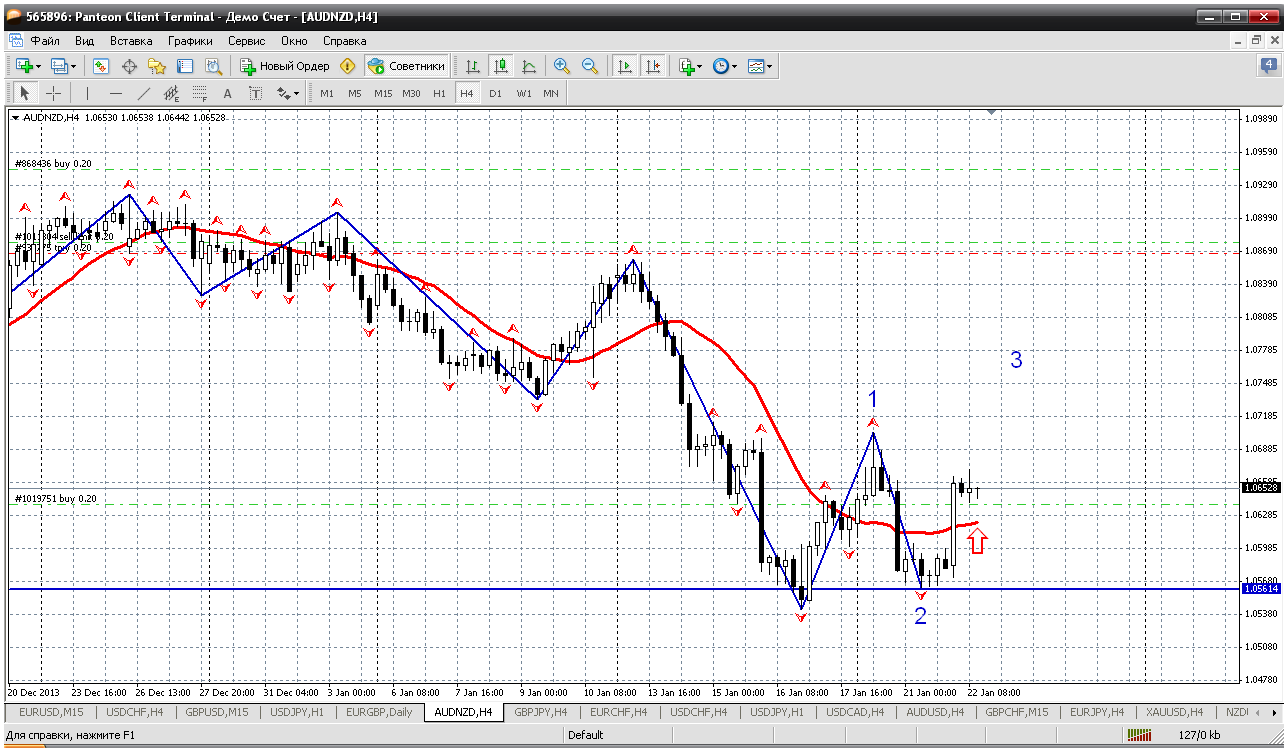The image size is (1288, 748).
Task: Select the crosshair cursor tool
Action: click(54, 93)
